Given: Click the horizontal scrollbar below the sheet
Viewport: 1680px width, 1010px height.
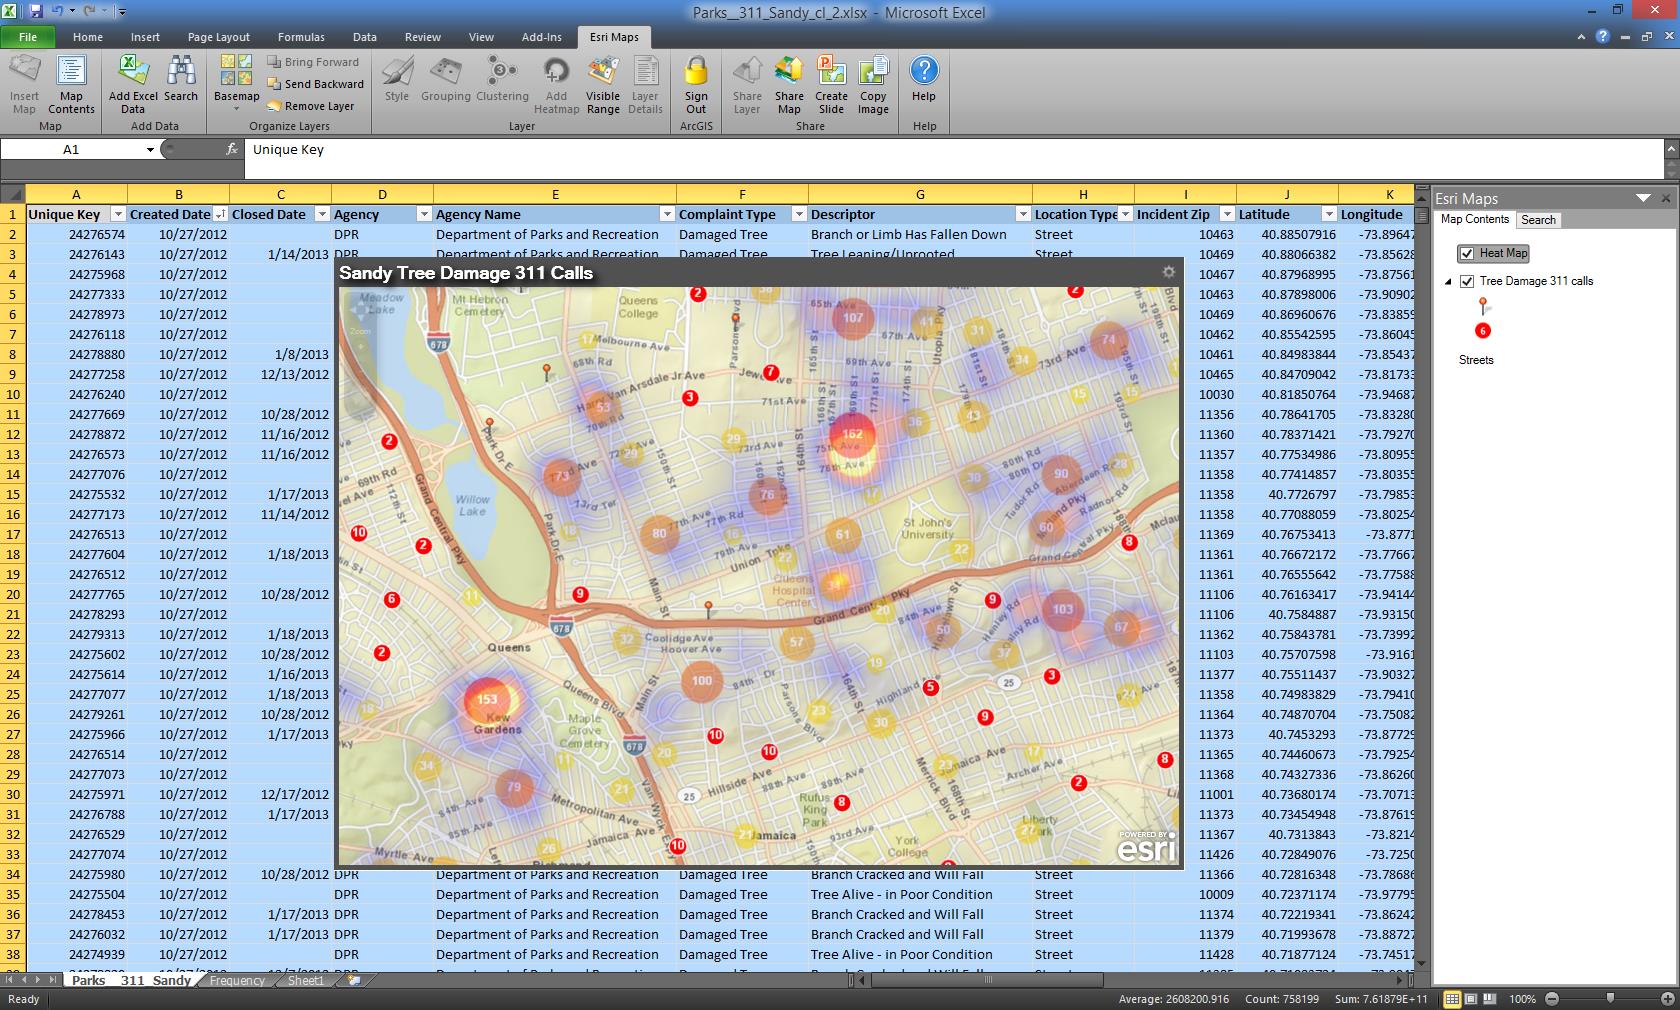Looking at the screenshot, I should pyautogui.click(x=985, y=981).
